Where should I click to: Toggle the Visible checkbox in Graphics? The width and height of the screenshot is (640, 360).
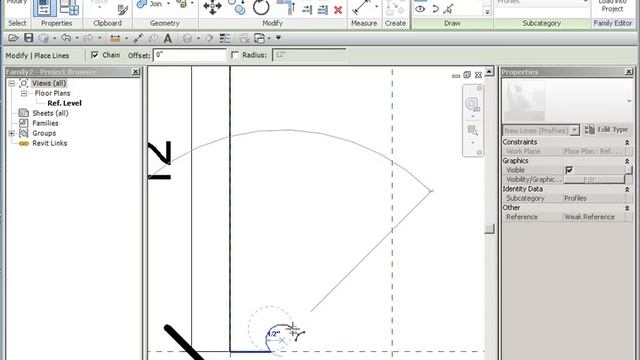click(569, 170)
